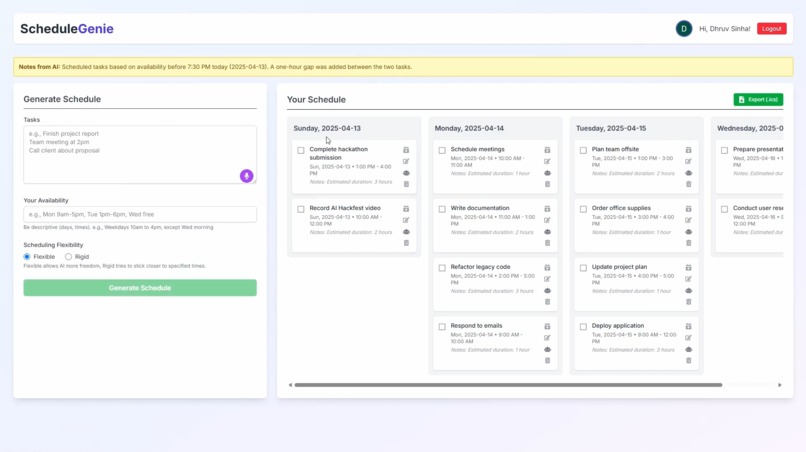Edit the Refactor legacy code task
The height and width of the screenshot is (452, 806).
(547, 279)
